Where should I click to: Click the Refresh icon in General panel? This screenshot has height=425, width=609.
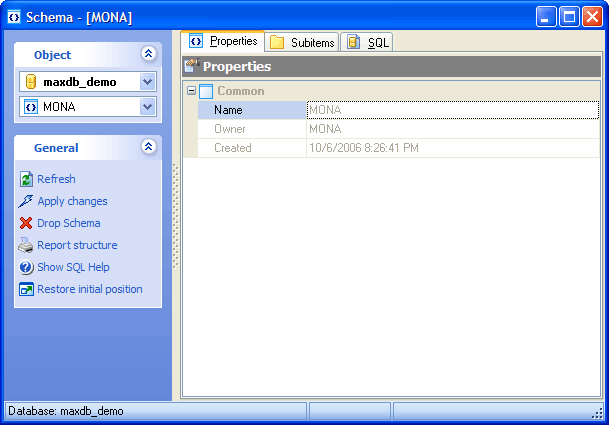point(26,179)
